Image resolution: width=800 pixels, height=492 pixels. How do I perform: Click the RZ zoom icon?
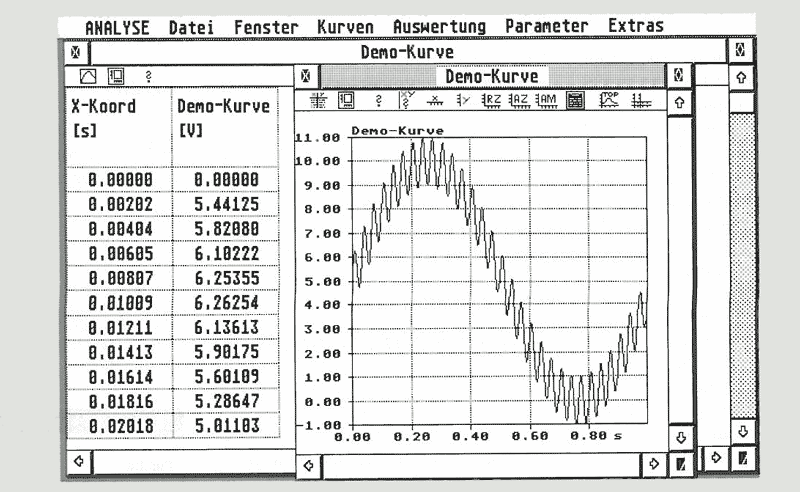point(491,100)
